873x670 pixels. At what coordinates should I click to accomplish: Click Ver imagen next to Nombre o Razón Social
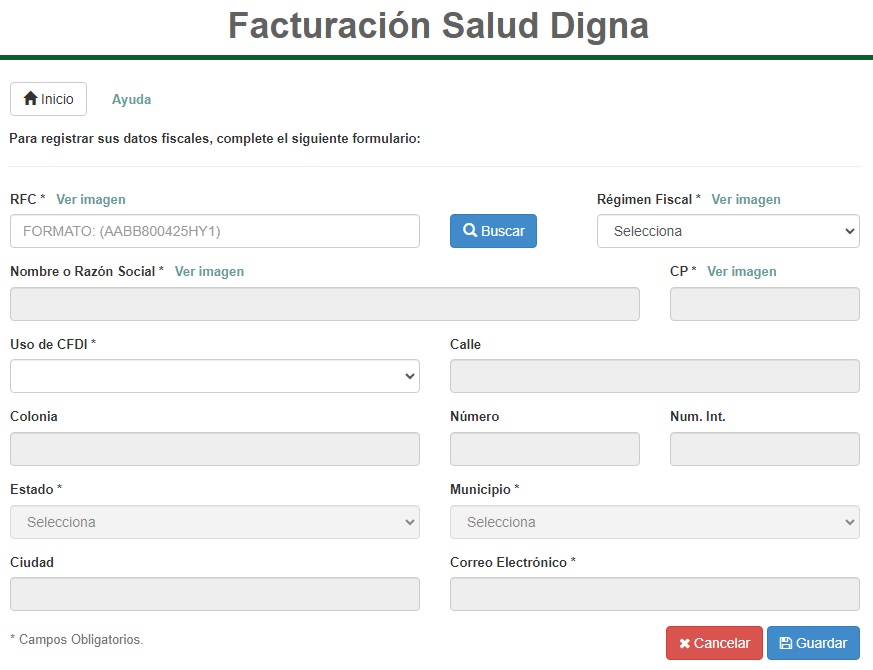pyautogui.click(x=209, y=271)
